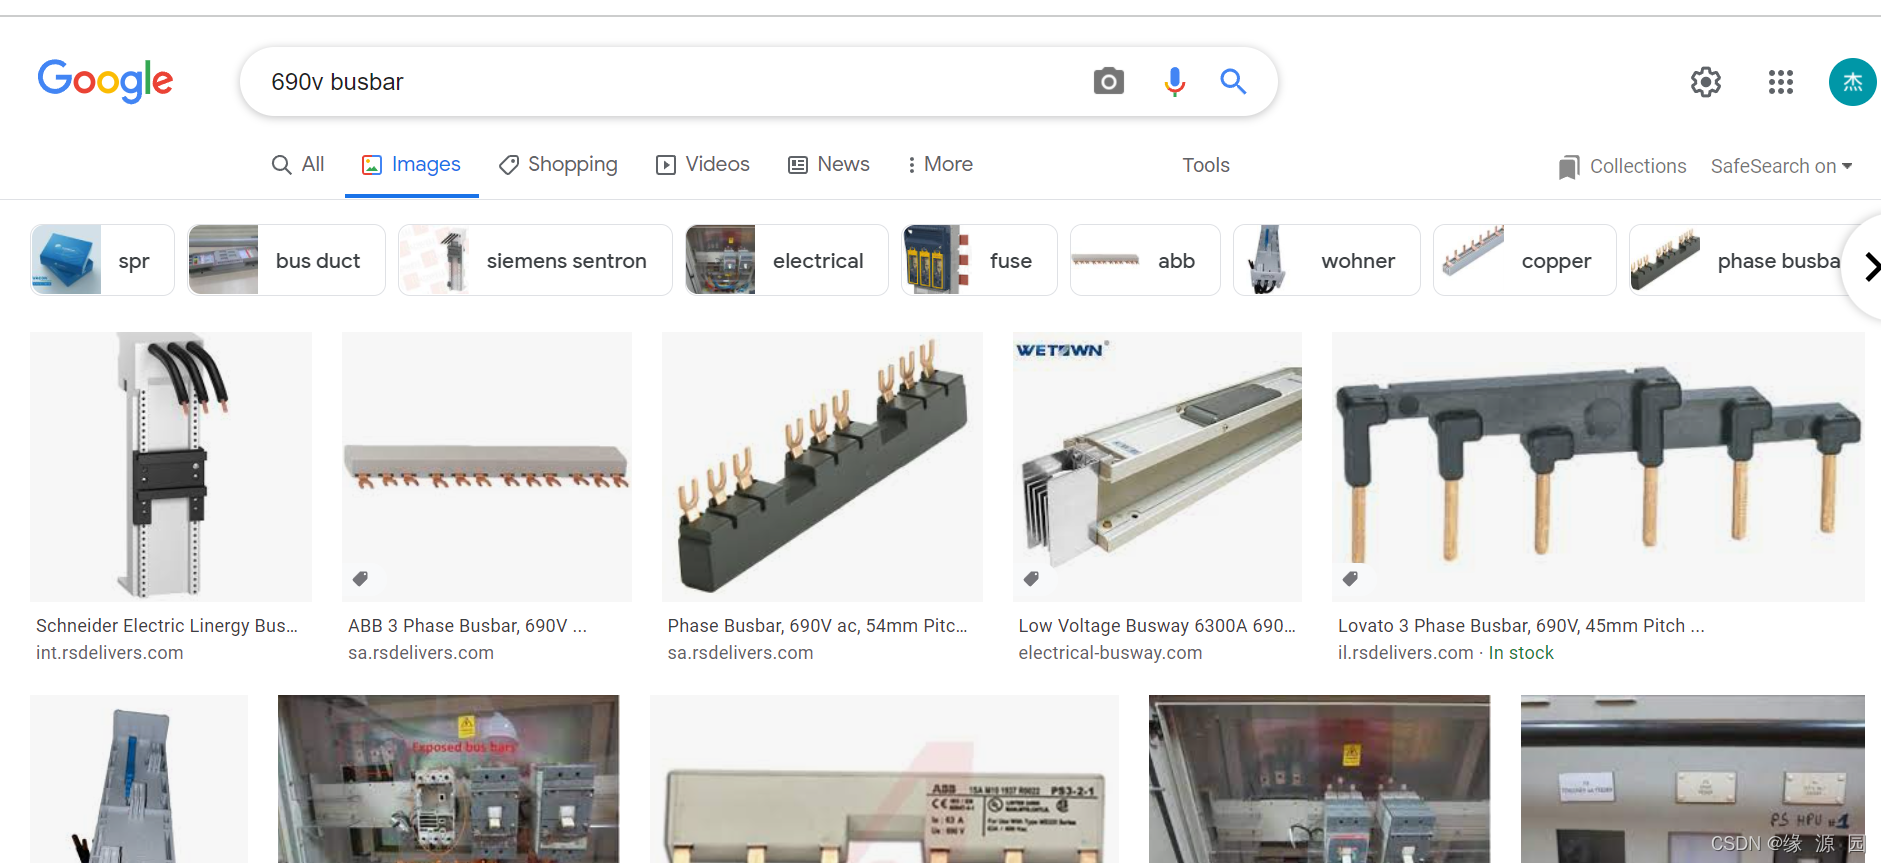Open the blue vertical busbar holder image
Image resolution: width=1881 pixels, height=863 pixels.
coord(139,779)
